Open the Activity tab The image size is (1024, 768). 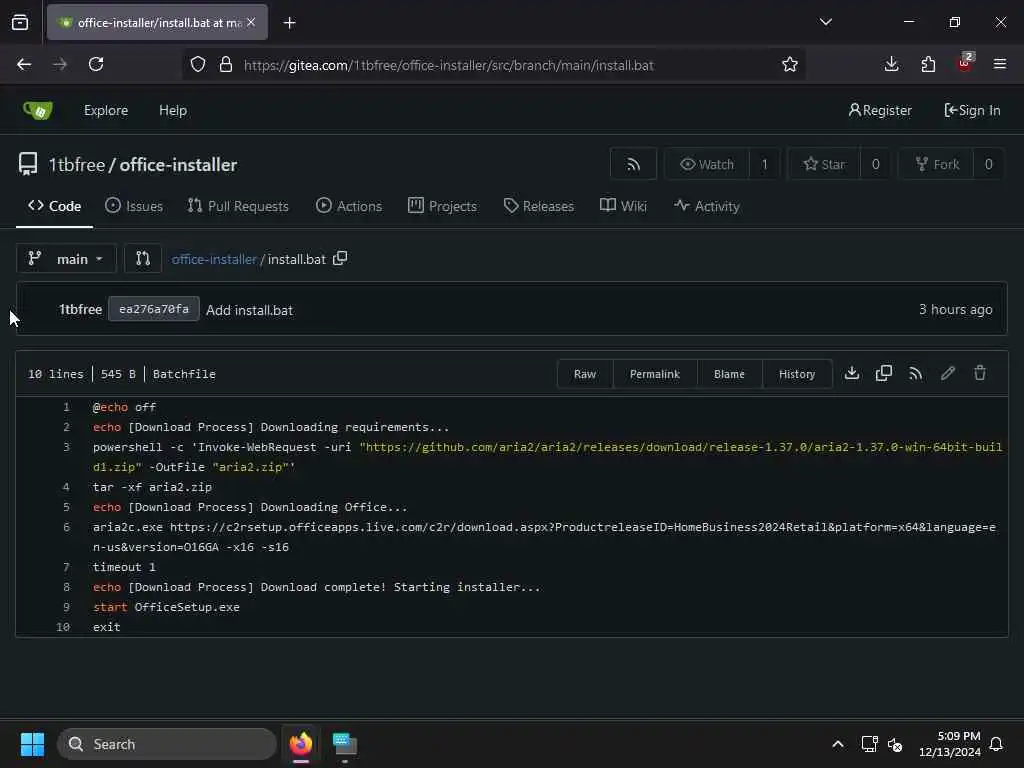(x=707, y=206)
